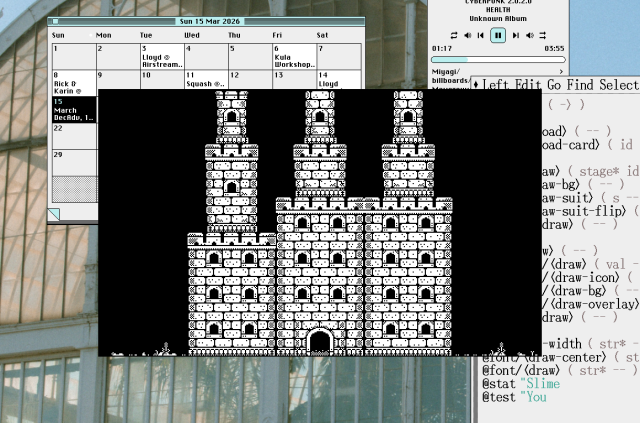Select day 9 in the calendar
640x423 pixels.
[118, 80]
